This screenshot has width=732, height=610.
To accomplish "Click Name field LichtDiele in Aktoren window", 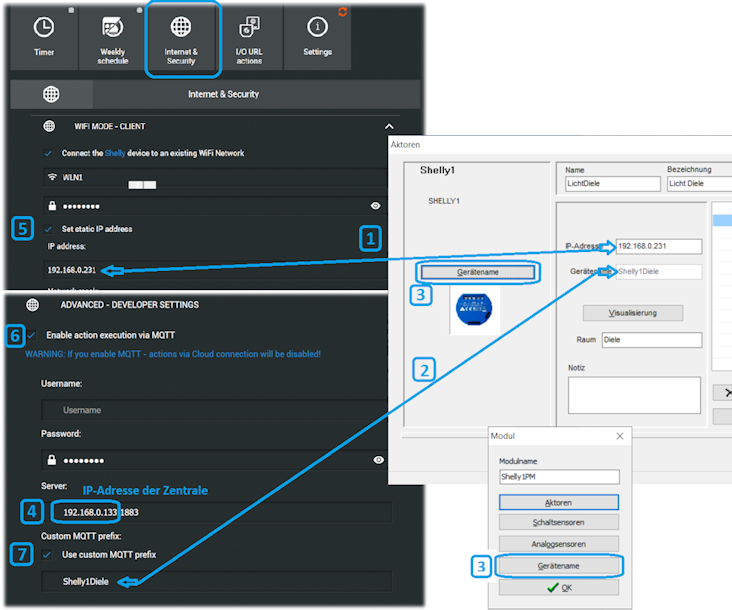I will coord(613,183).
